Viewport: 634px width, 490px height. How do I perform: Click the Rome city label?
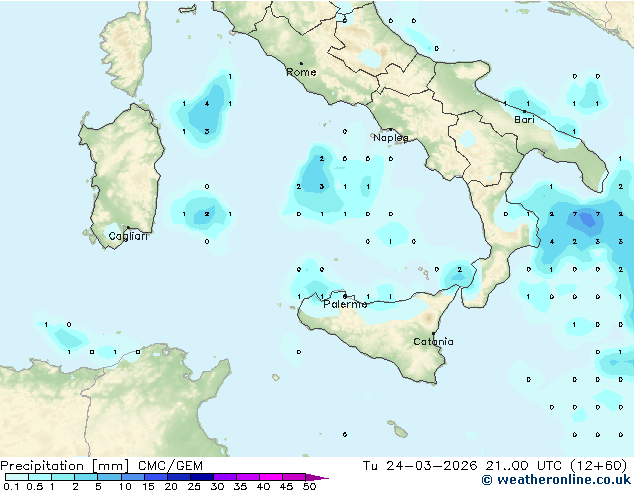tap(301, 72)
